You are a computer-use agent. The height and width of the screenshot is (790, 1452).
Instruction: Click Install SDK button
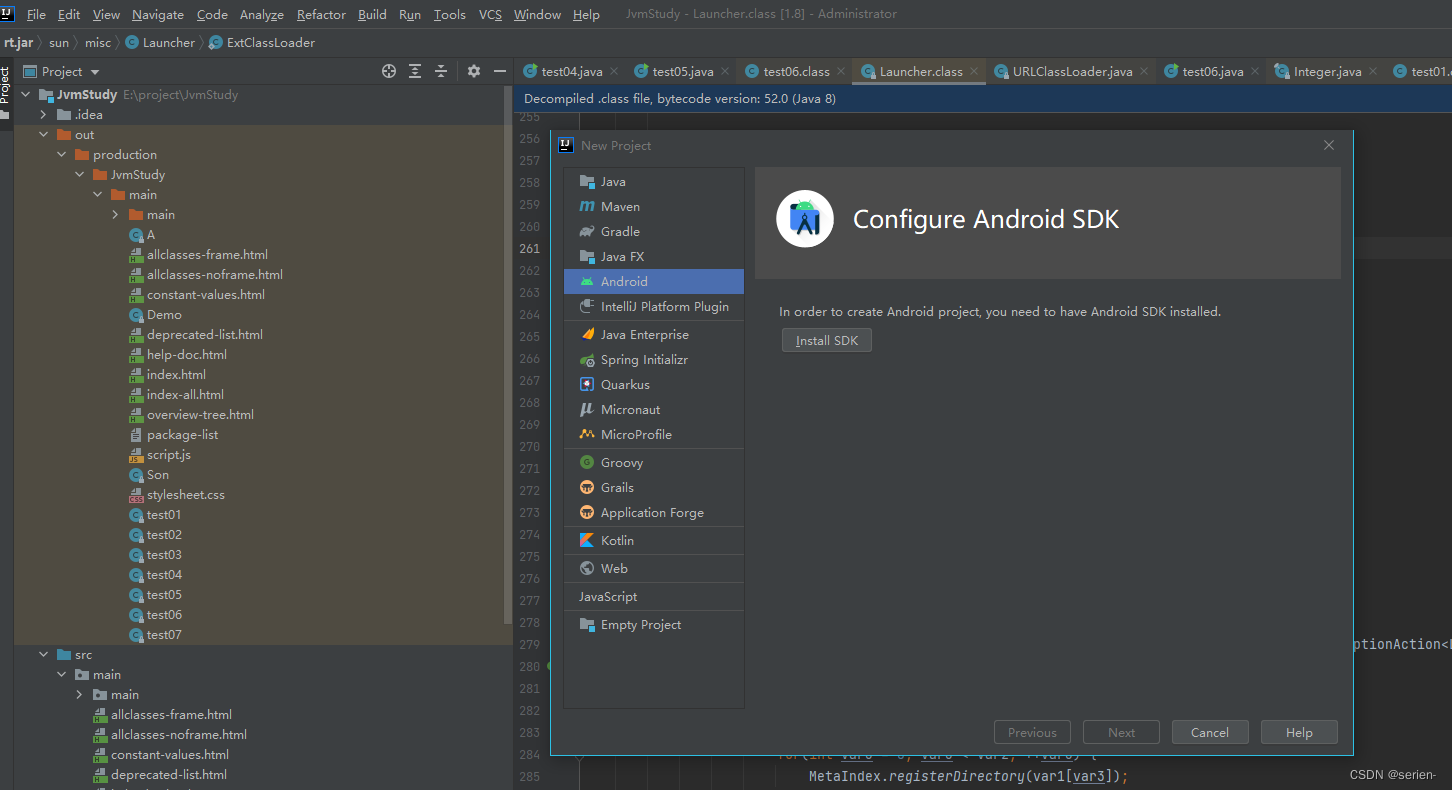pos(827,341)
